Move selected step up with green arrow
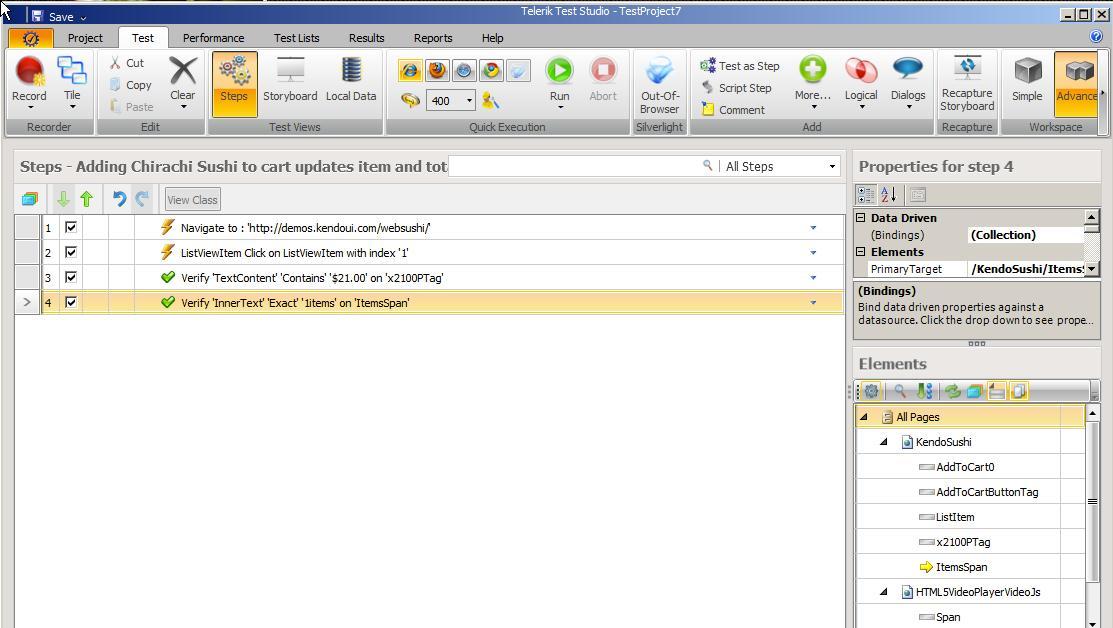1113x628 pixels. [87, 199]
